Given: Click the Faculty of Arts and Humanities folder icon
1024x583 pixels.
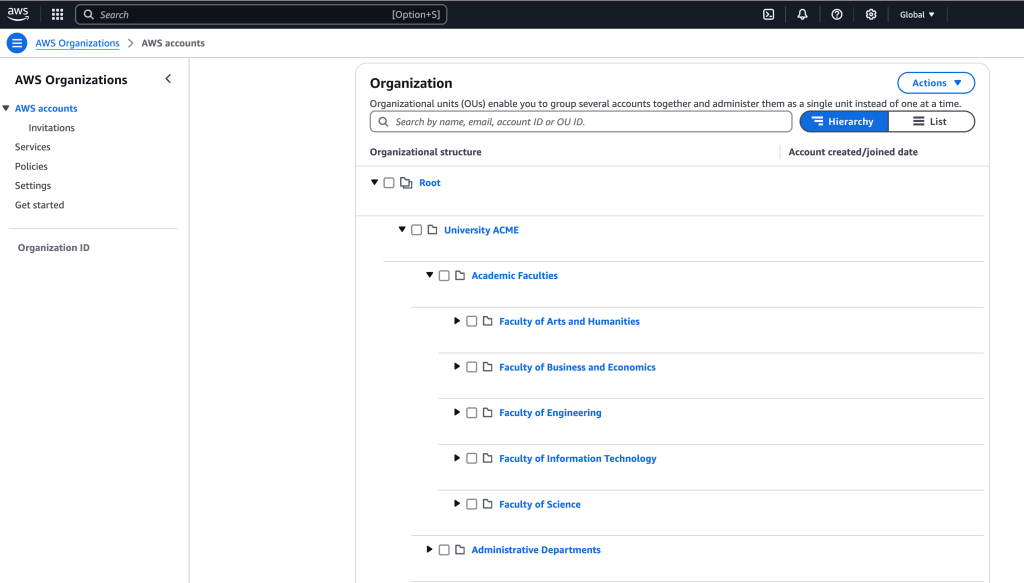Looking at the screenshot, I should 487,321.
